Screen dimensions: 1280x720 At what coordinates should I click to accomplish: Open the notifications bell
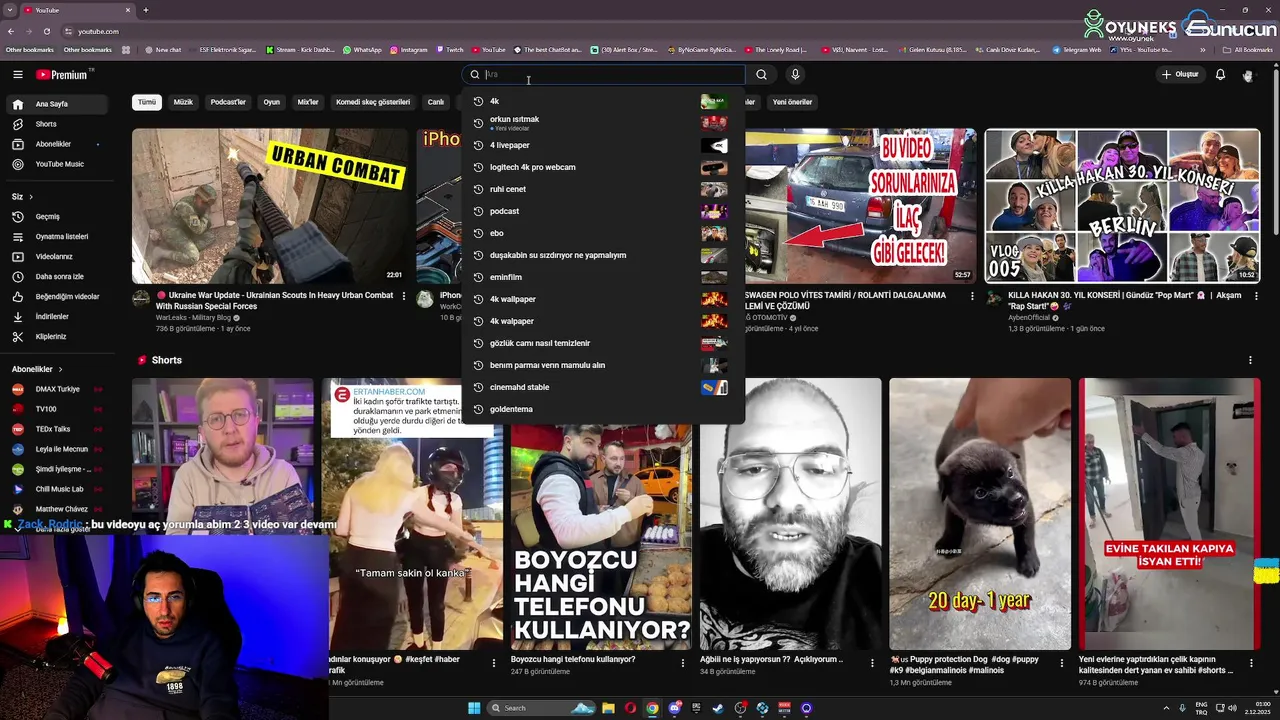tap(1220, 74)
